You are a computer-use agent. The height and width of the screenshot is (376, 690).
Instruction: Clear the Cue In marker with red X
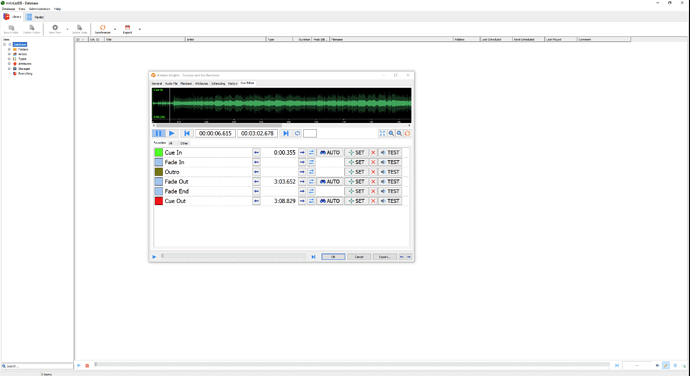[373, 152]
